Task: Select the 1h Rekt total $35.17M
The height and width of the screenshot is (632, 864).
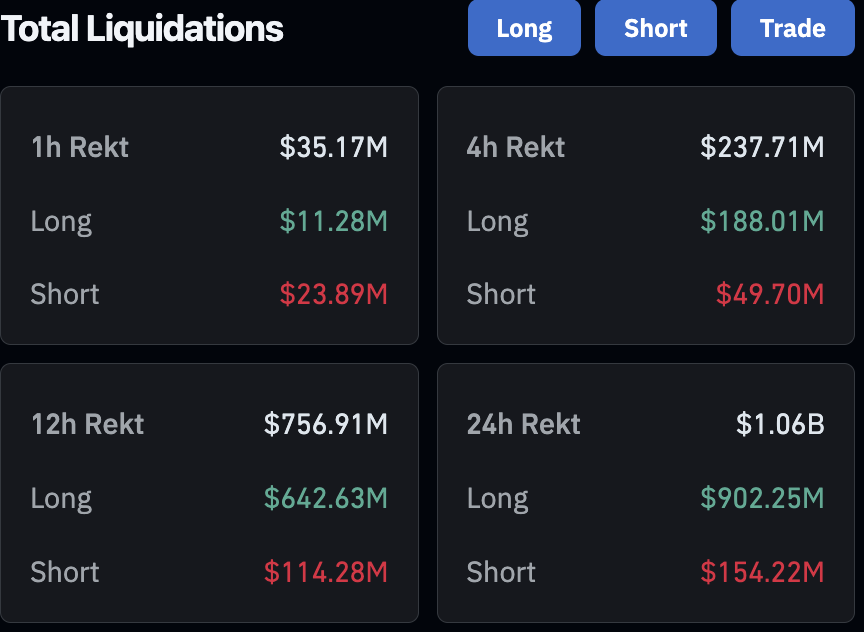Action: coord(333,147)
